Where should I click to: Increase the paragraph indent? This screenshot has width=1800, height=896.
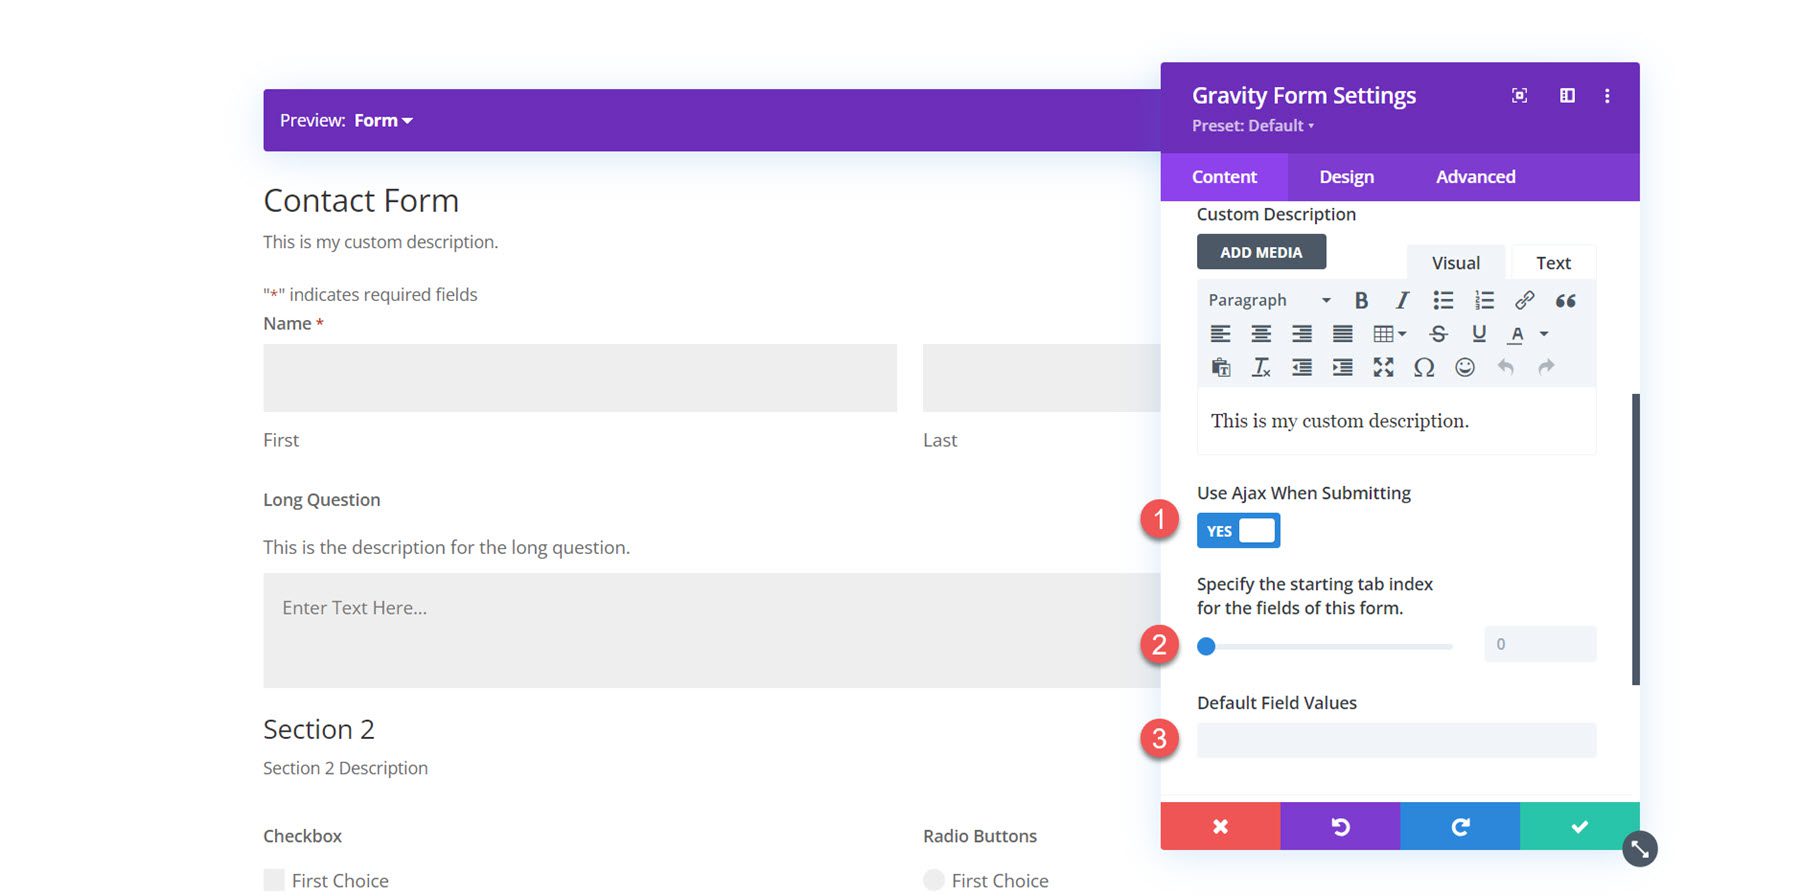click(x=1343, y=367)
